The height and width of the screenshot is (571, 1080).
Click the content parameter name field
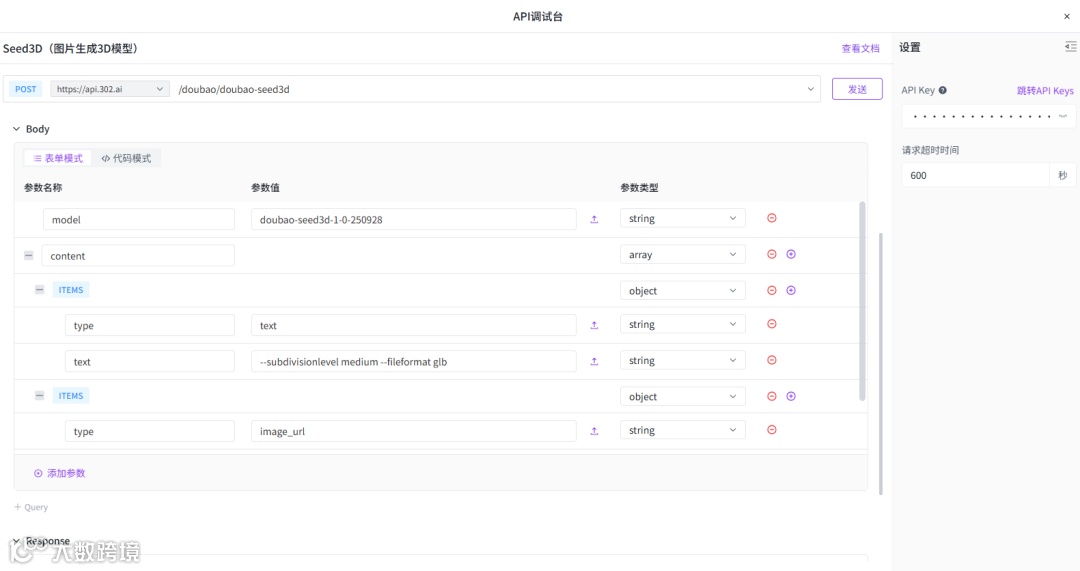pos(138,256)
